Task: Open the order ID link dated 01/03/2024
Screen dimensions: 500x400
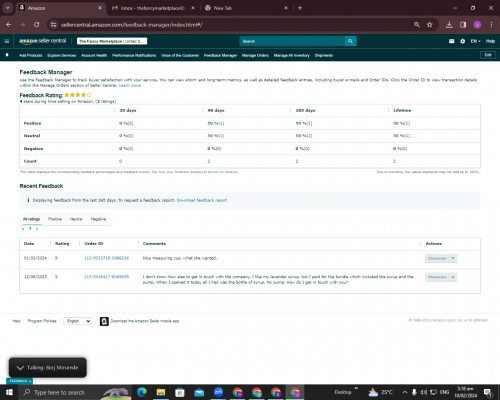Action: 106,258
